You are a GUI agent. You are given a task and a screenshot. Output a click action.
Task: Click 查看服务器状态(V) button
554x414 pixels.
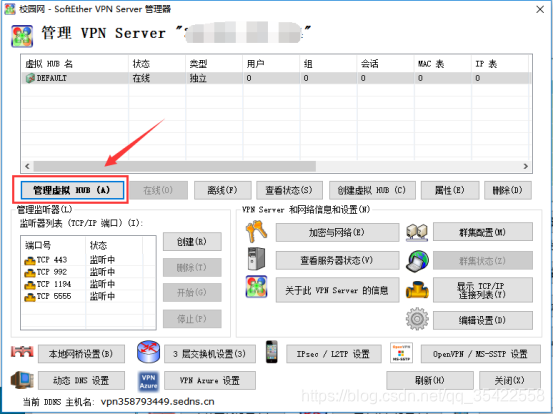(337, 260)
